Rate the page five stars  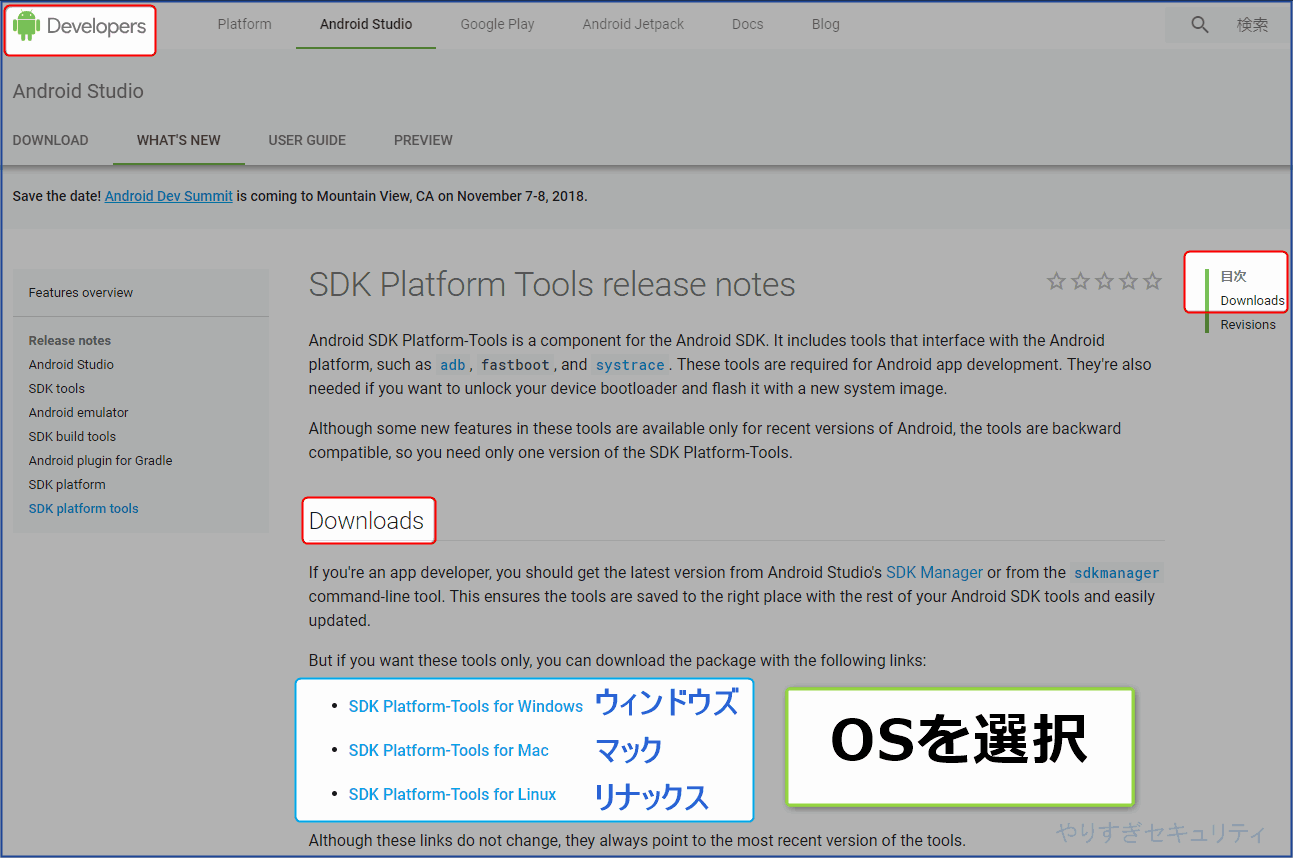1152,281
